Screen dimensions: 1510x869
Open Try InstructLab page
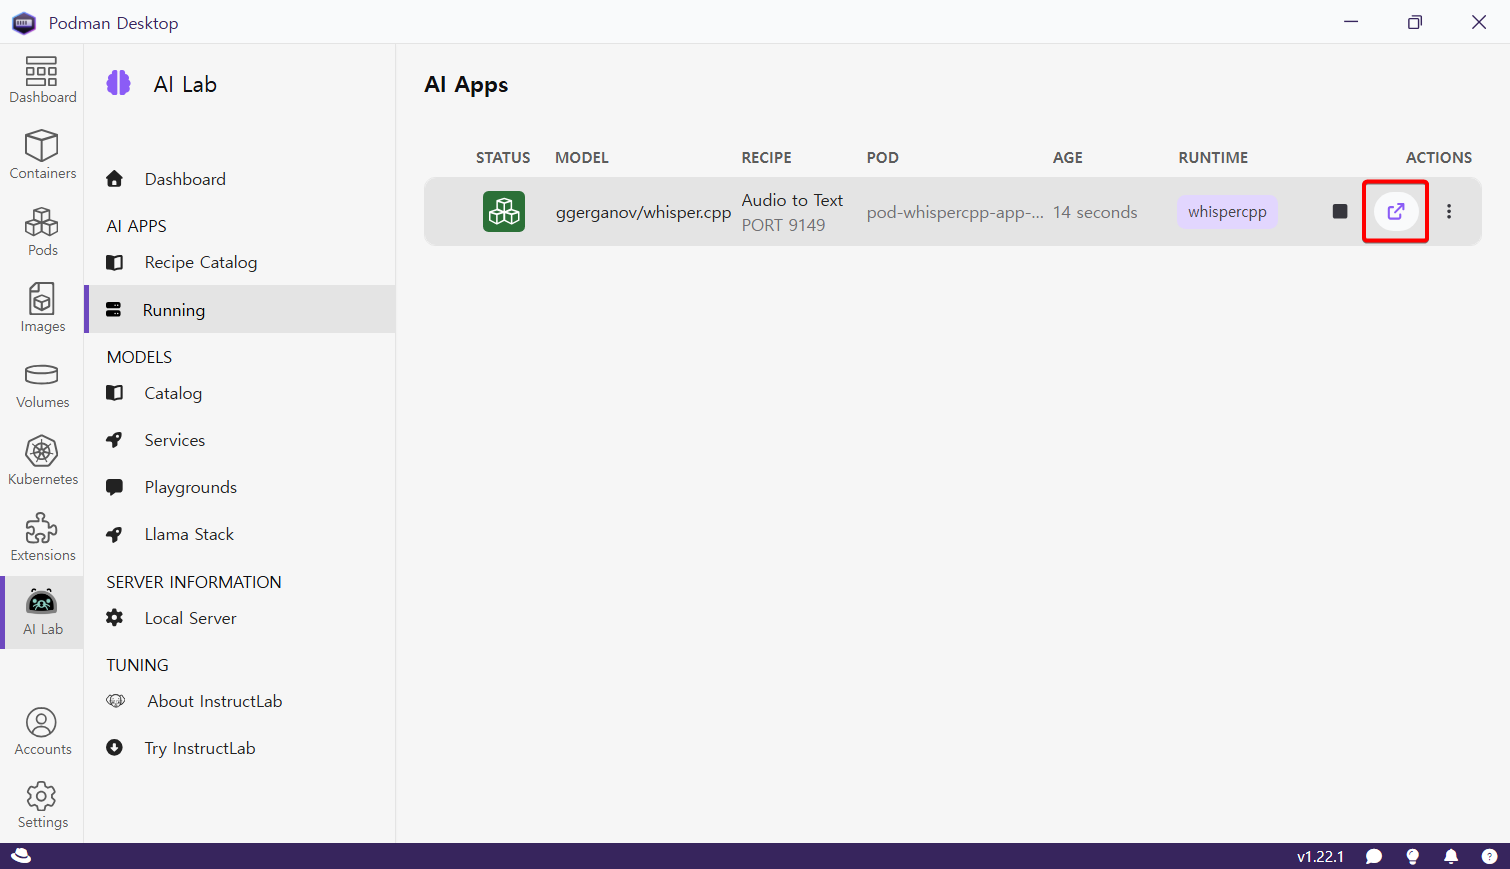pos(199,748)
